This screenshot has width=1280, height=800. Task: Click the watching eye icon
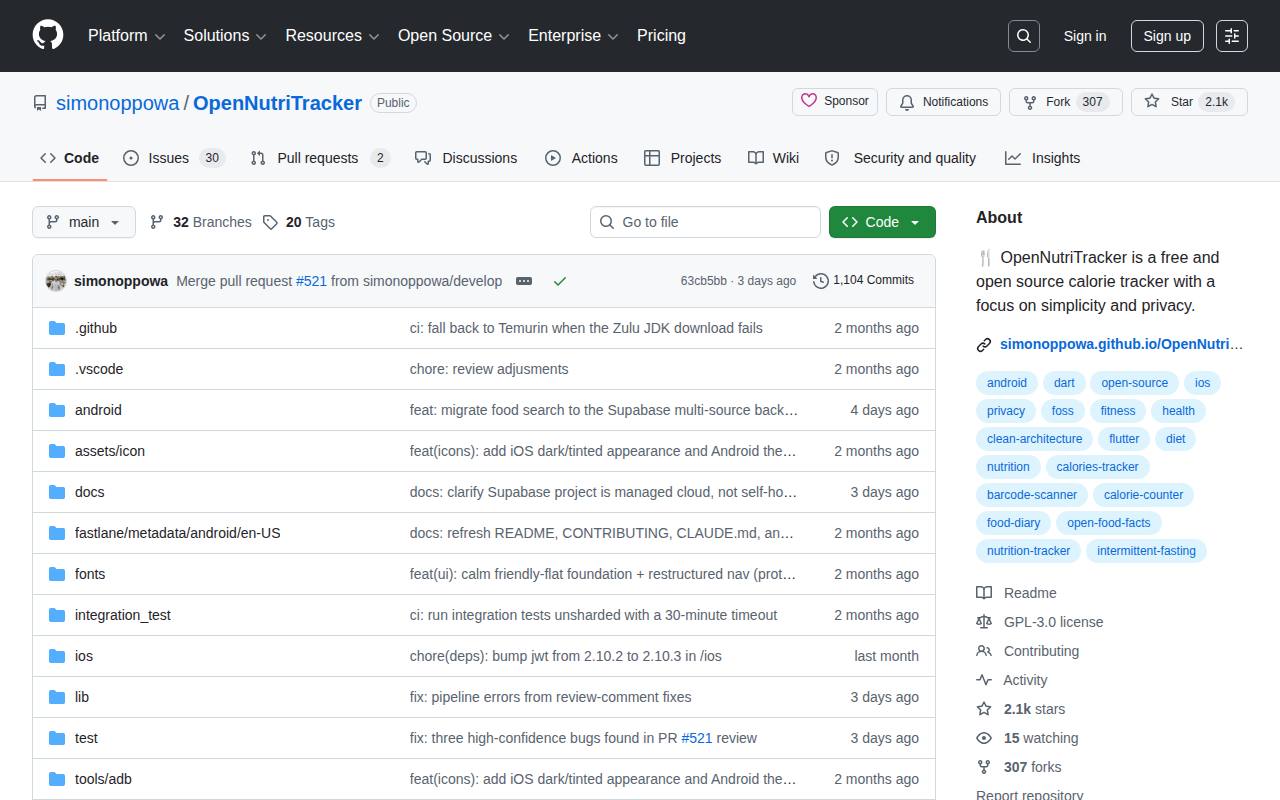tap(984, 738)
